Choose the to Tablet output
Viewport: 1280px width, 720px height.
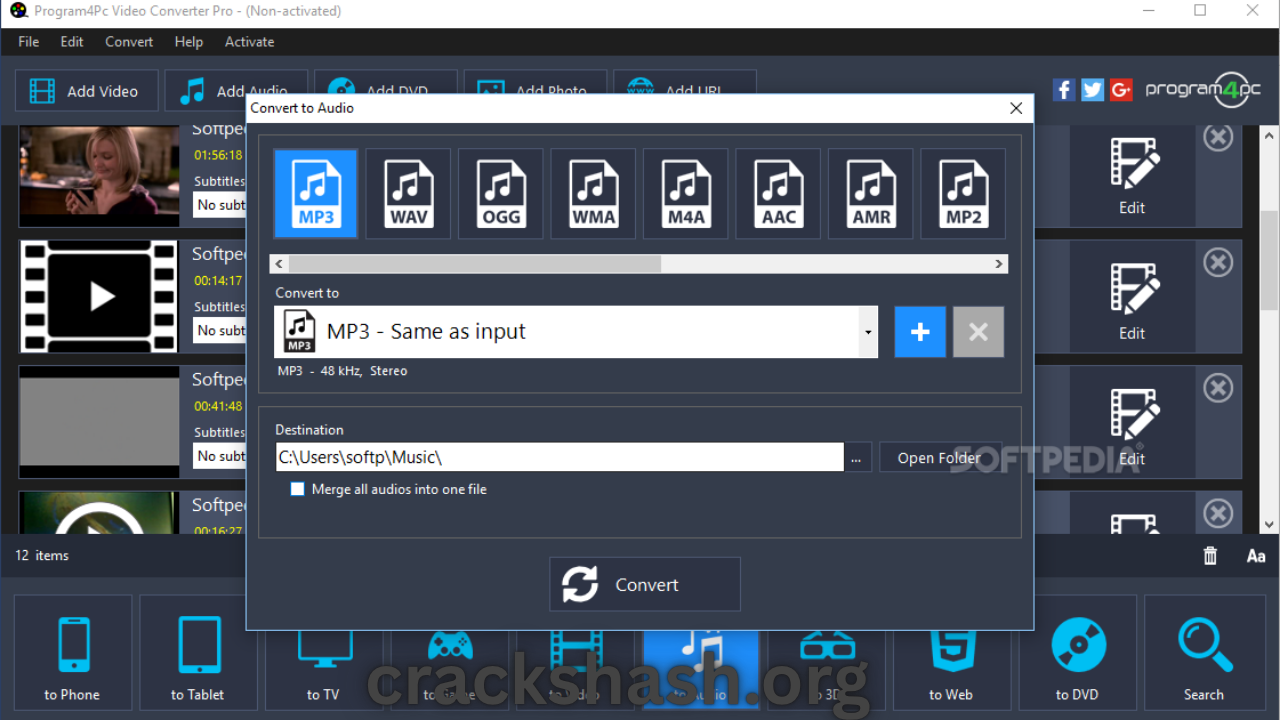click(x=197, y=652)
